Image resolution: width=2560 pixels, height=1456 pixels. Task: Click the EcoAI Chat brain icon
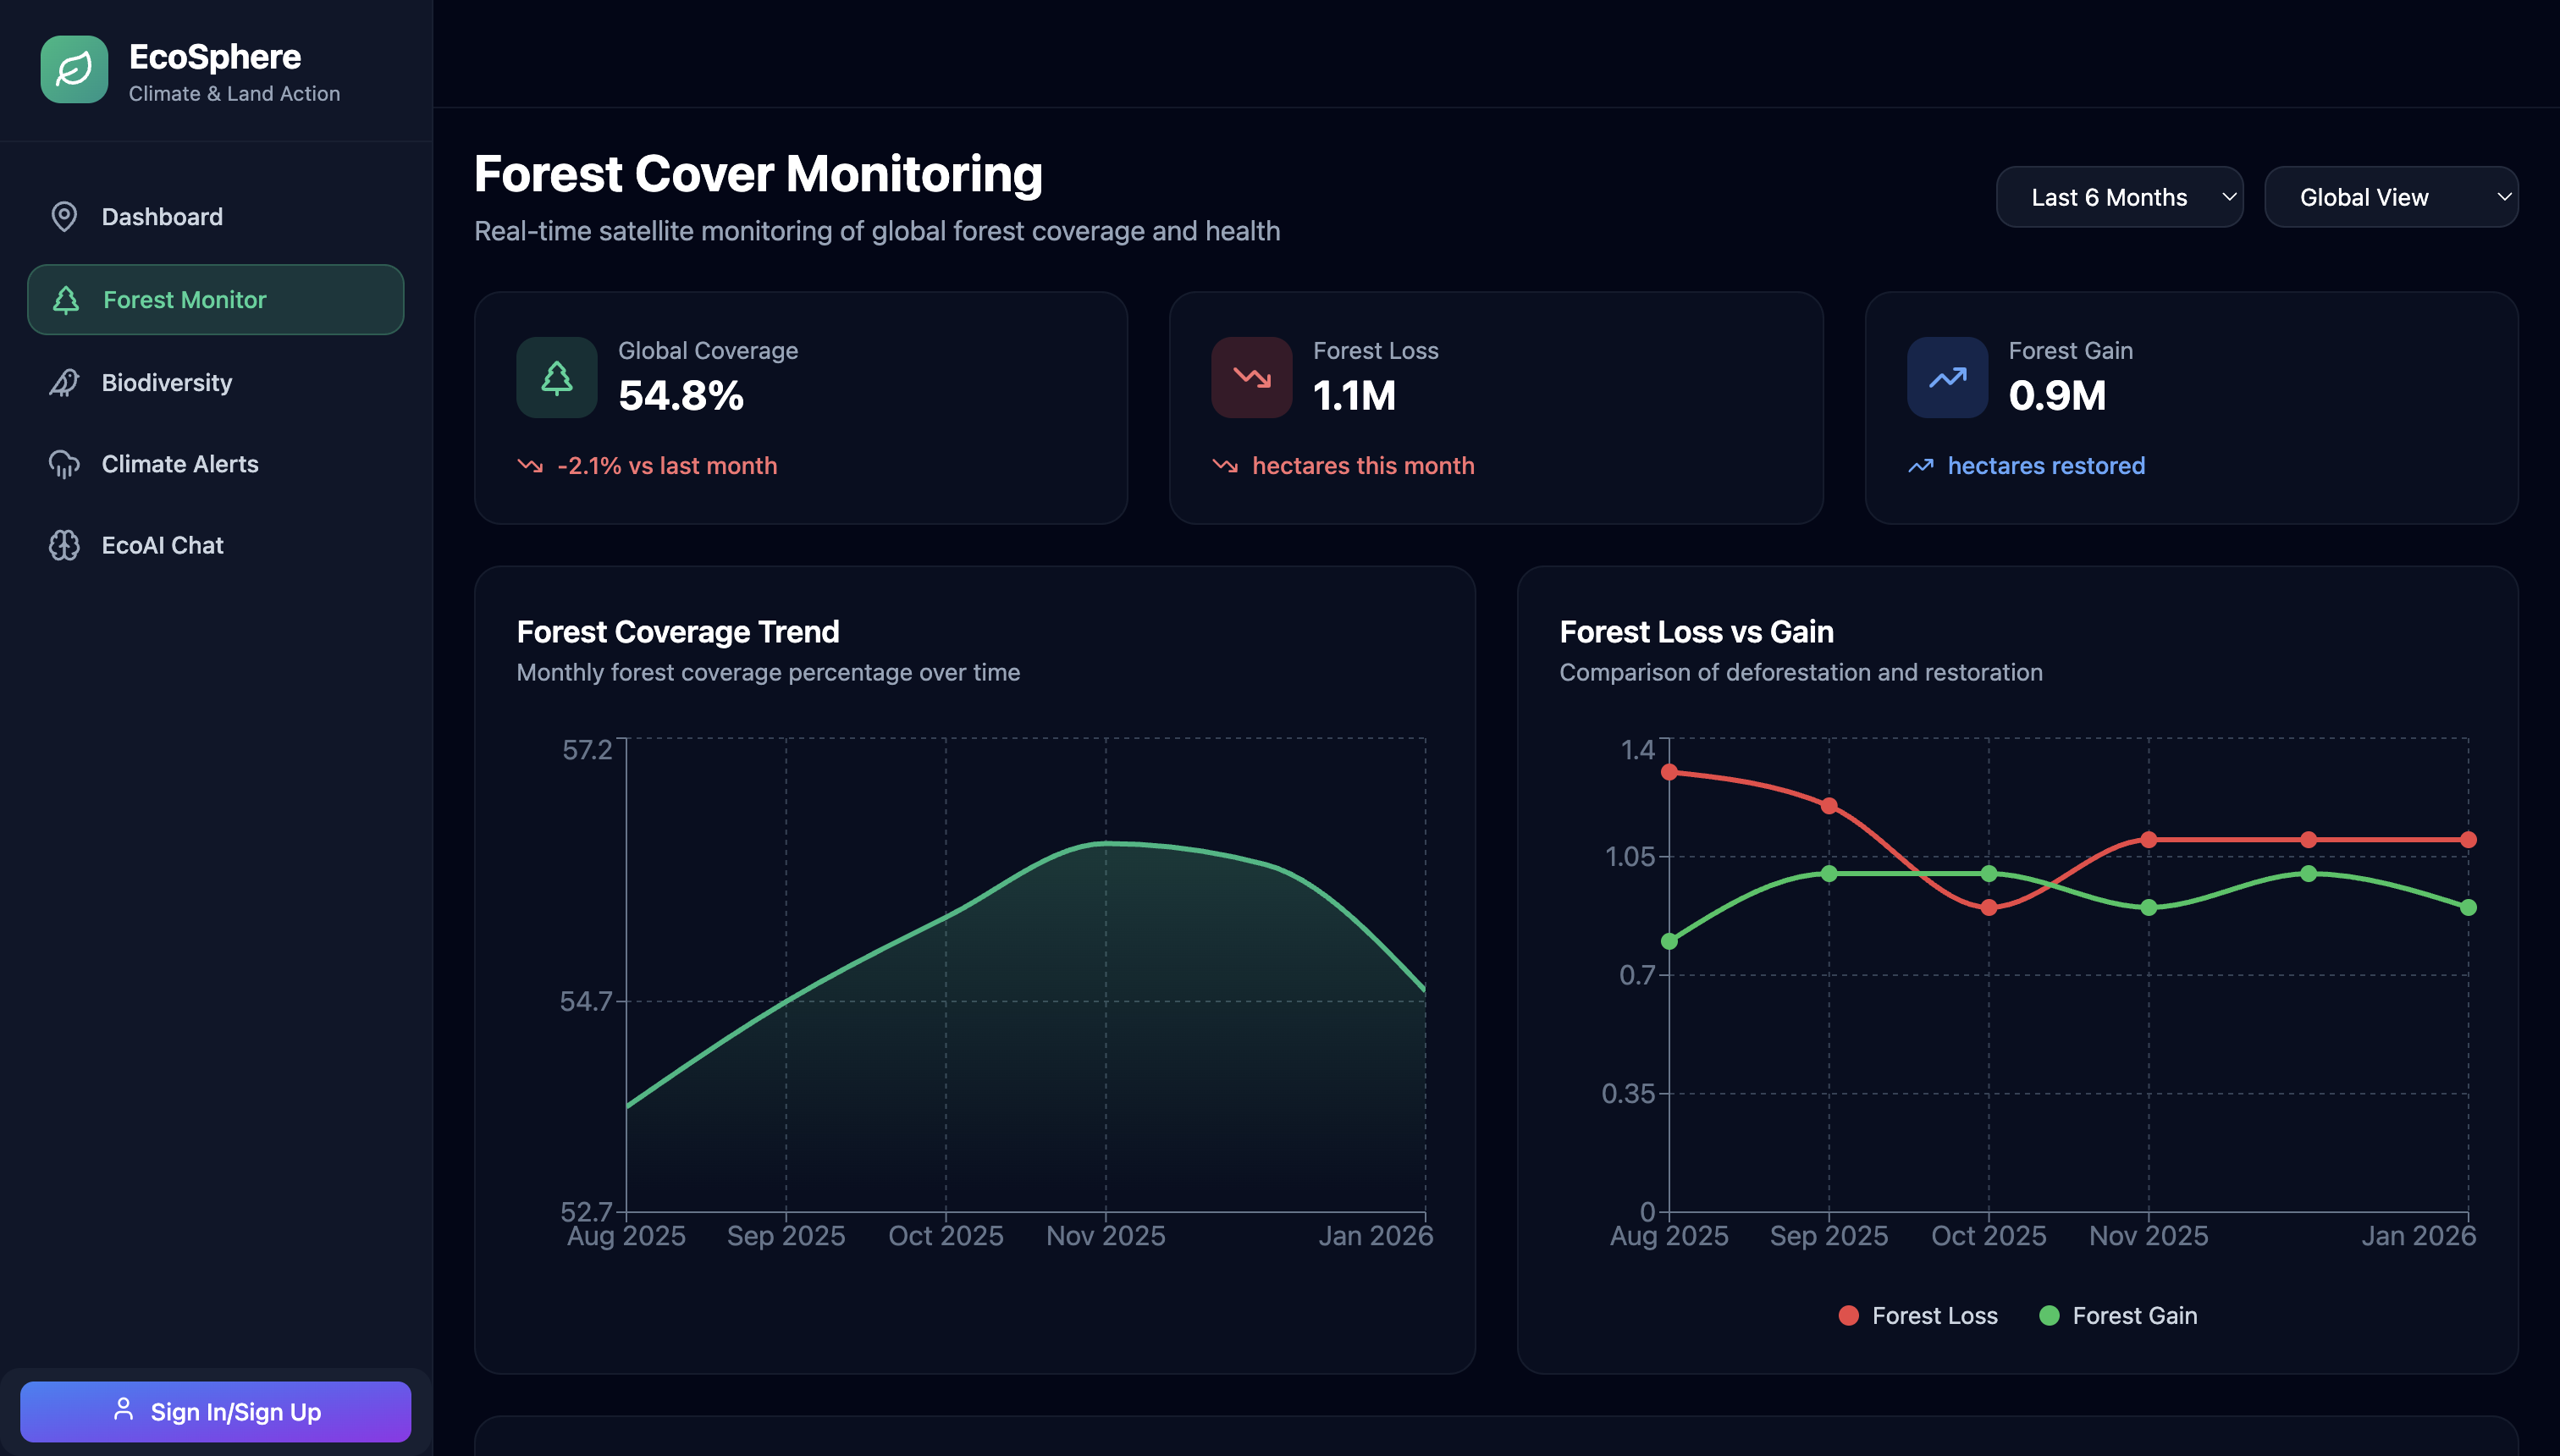click(x=64, y=545)
